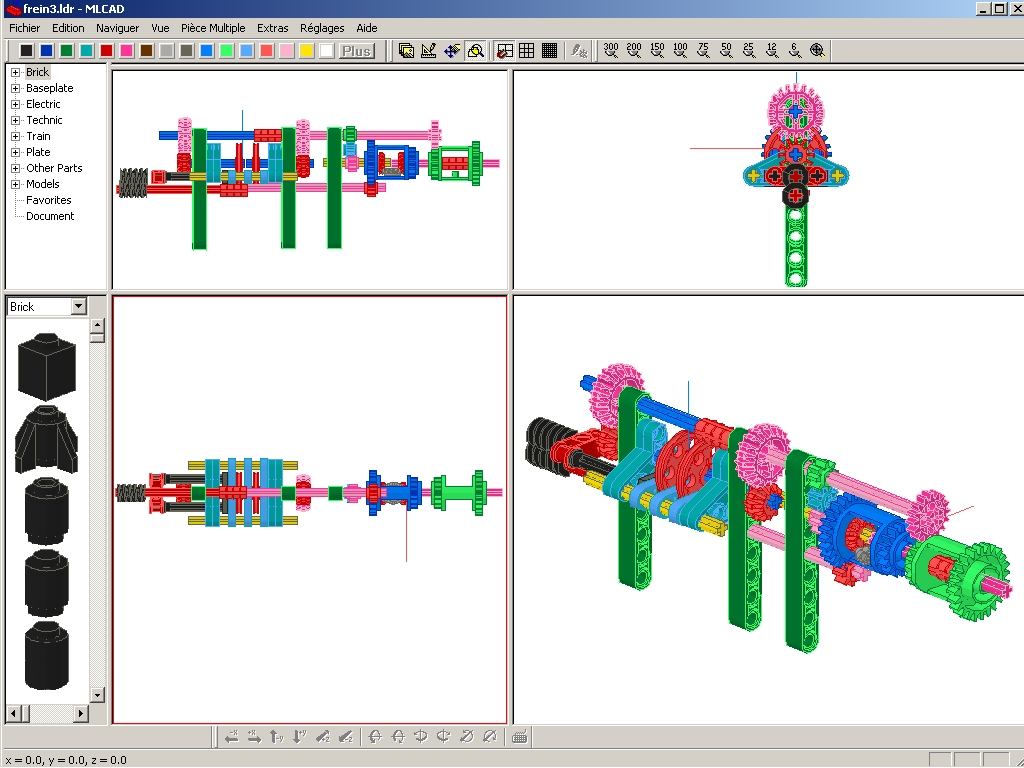1024x768 pixels.
Task: Set zoom to 150 percent
Action: click(657, 50)
